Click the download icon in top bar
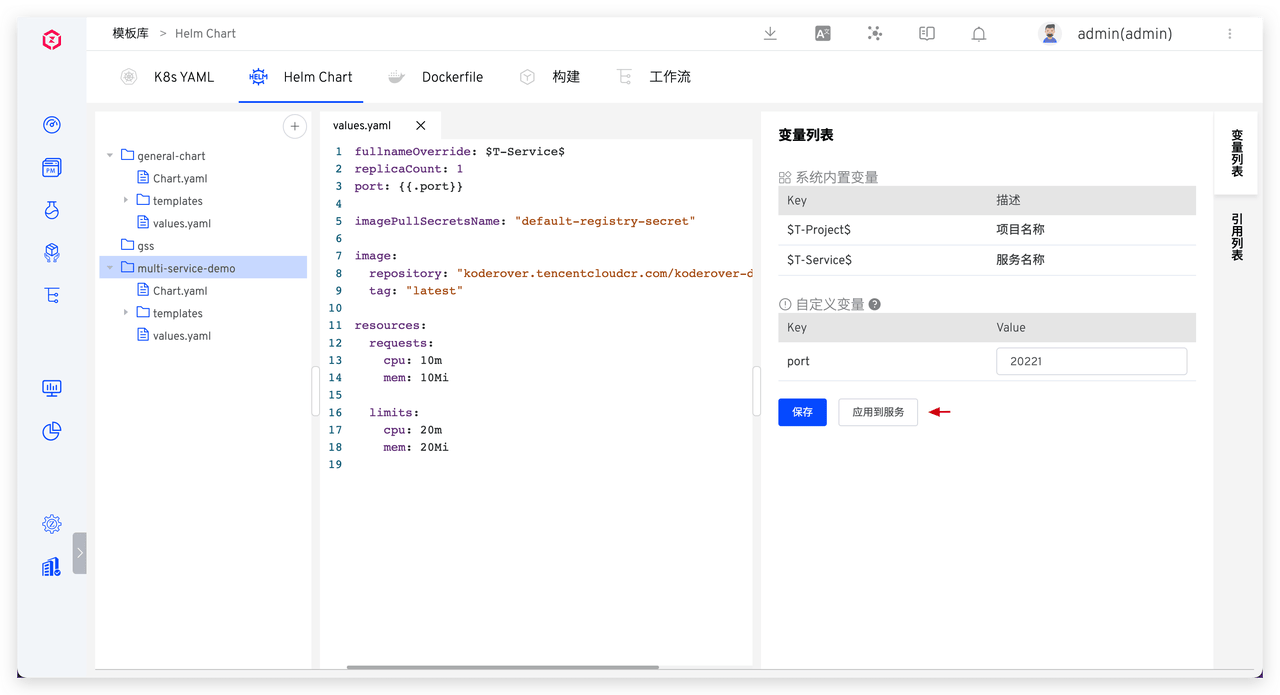The height and width of the screenshot is (695, 1280). click(770, 34)
